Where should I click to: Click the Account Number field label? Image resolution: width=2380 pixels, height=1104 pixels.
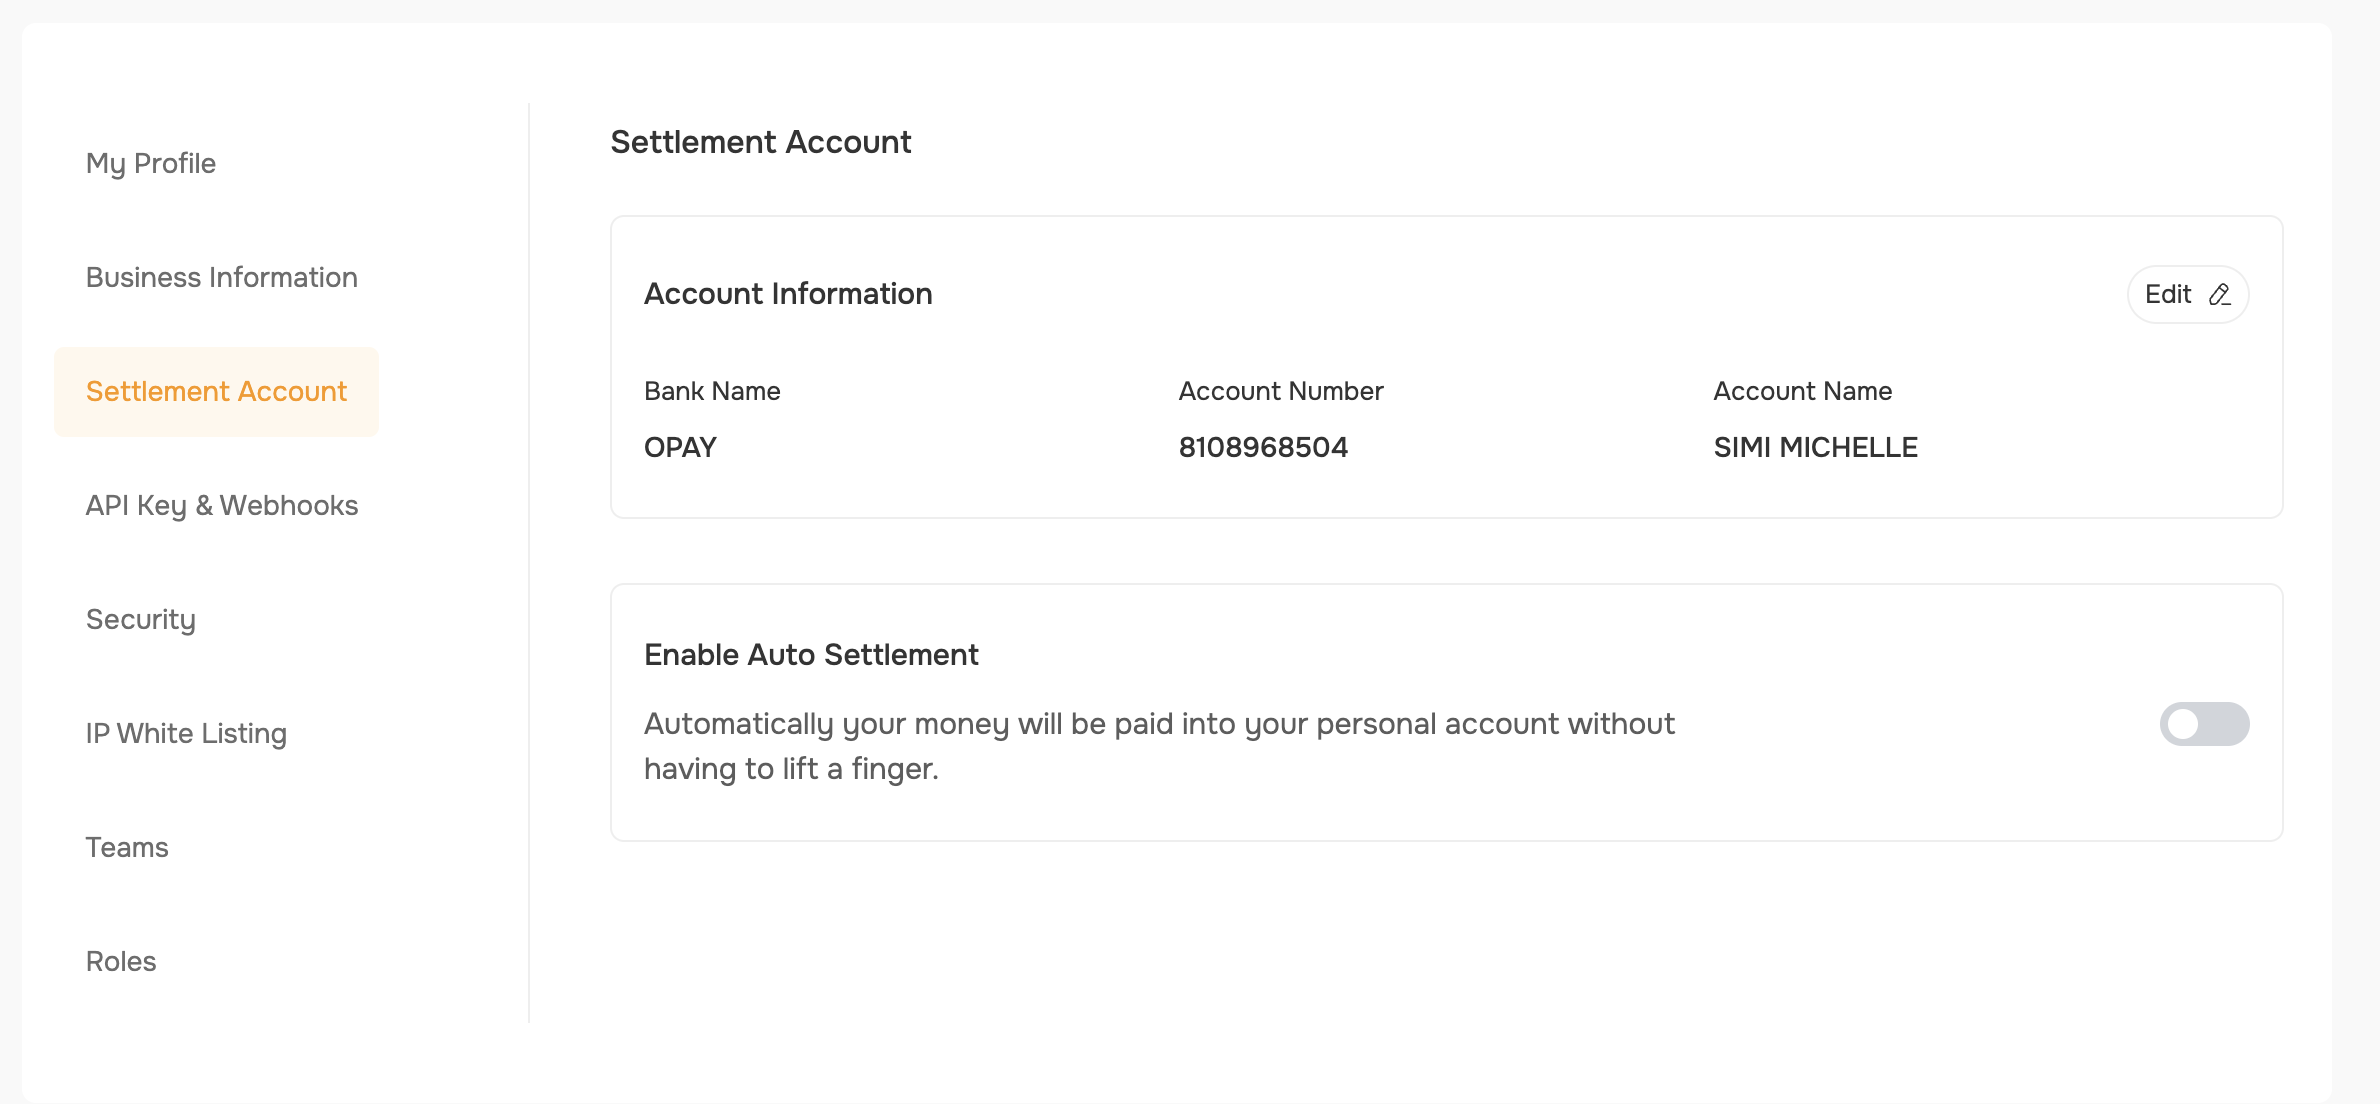[1280, 391]
